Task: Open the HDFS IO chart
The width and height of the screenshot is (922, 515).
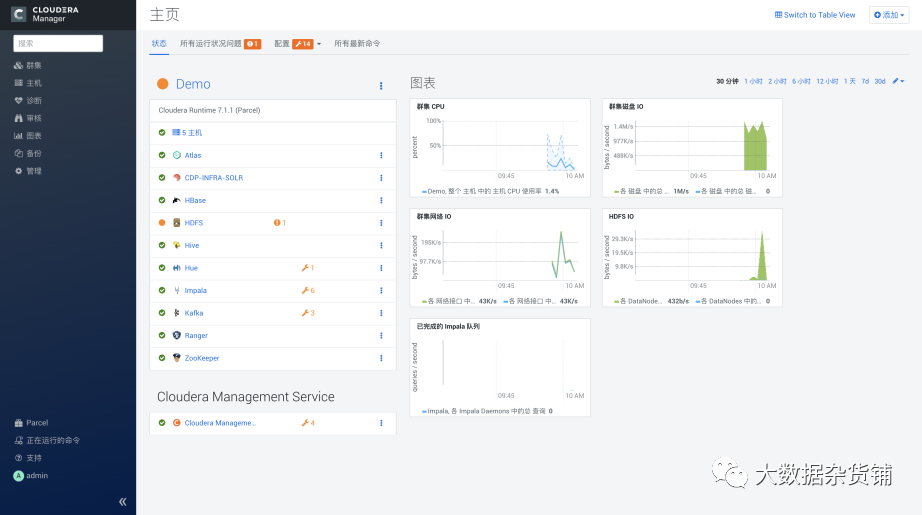Action: tap(692, 258)
